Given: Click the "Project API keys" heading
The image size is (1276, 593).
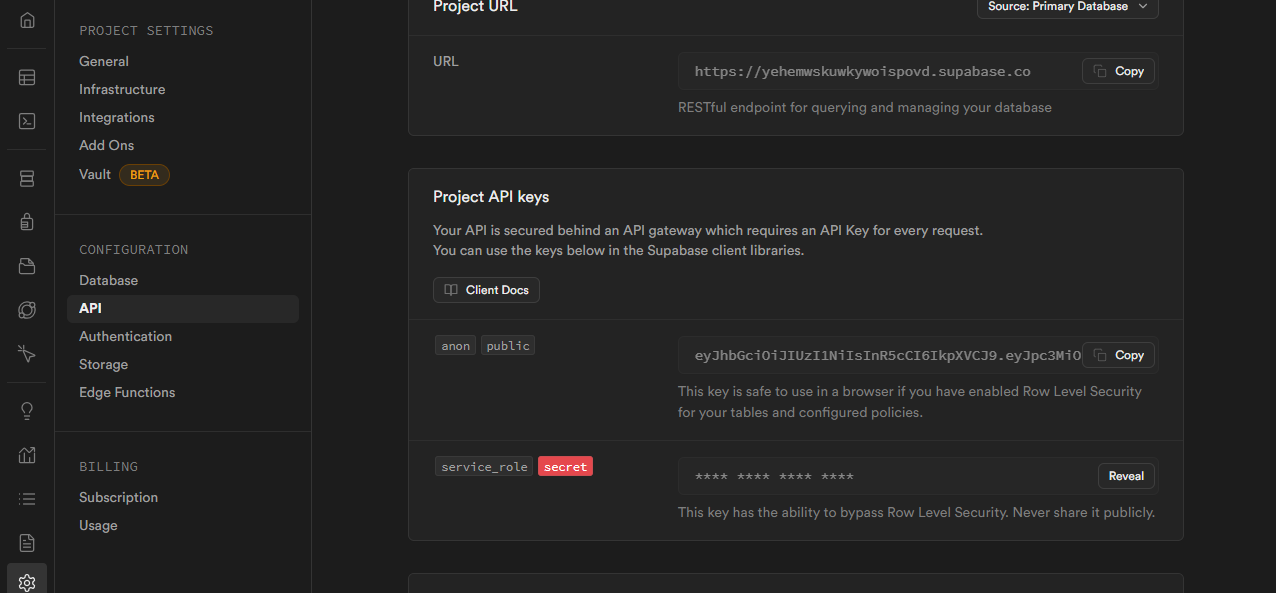Looking at the screenshot, I should click(491, 197).
